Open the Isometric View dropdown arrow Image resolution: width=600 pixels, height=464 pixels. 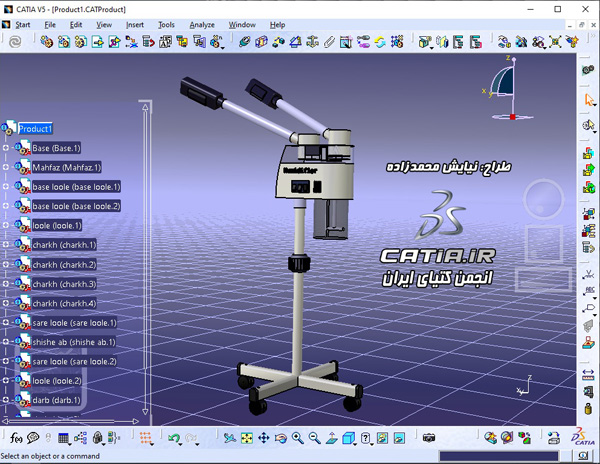[x=355, y=444]
